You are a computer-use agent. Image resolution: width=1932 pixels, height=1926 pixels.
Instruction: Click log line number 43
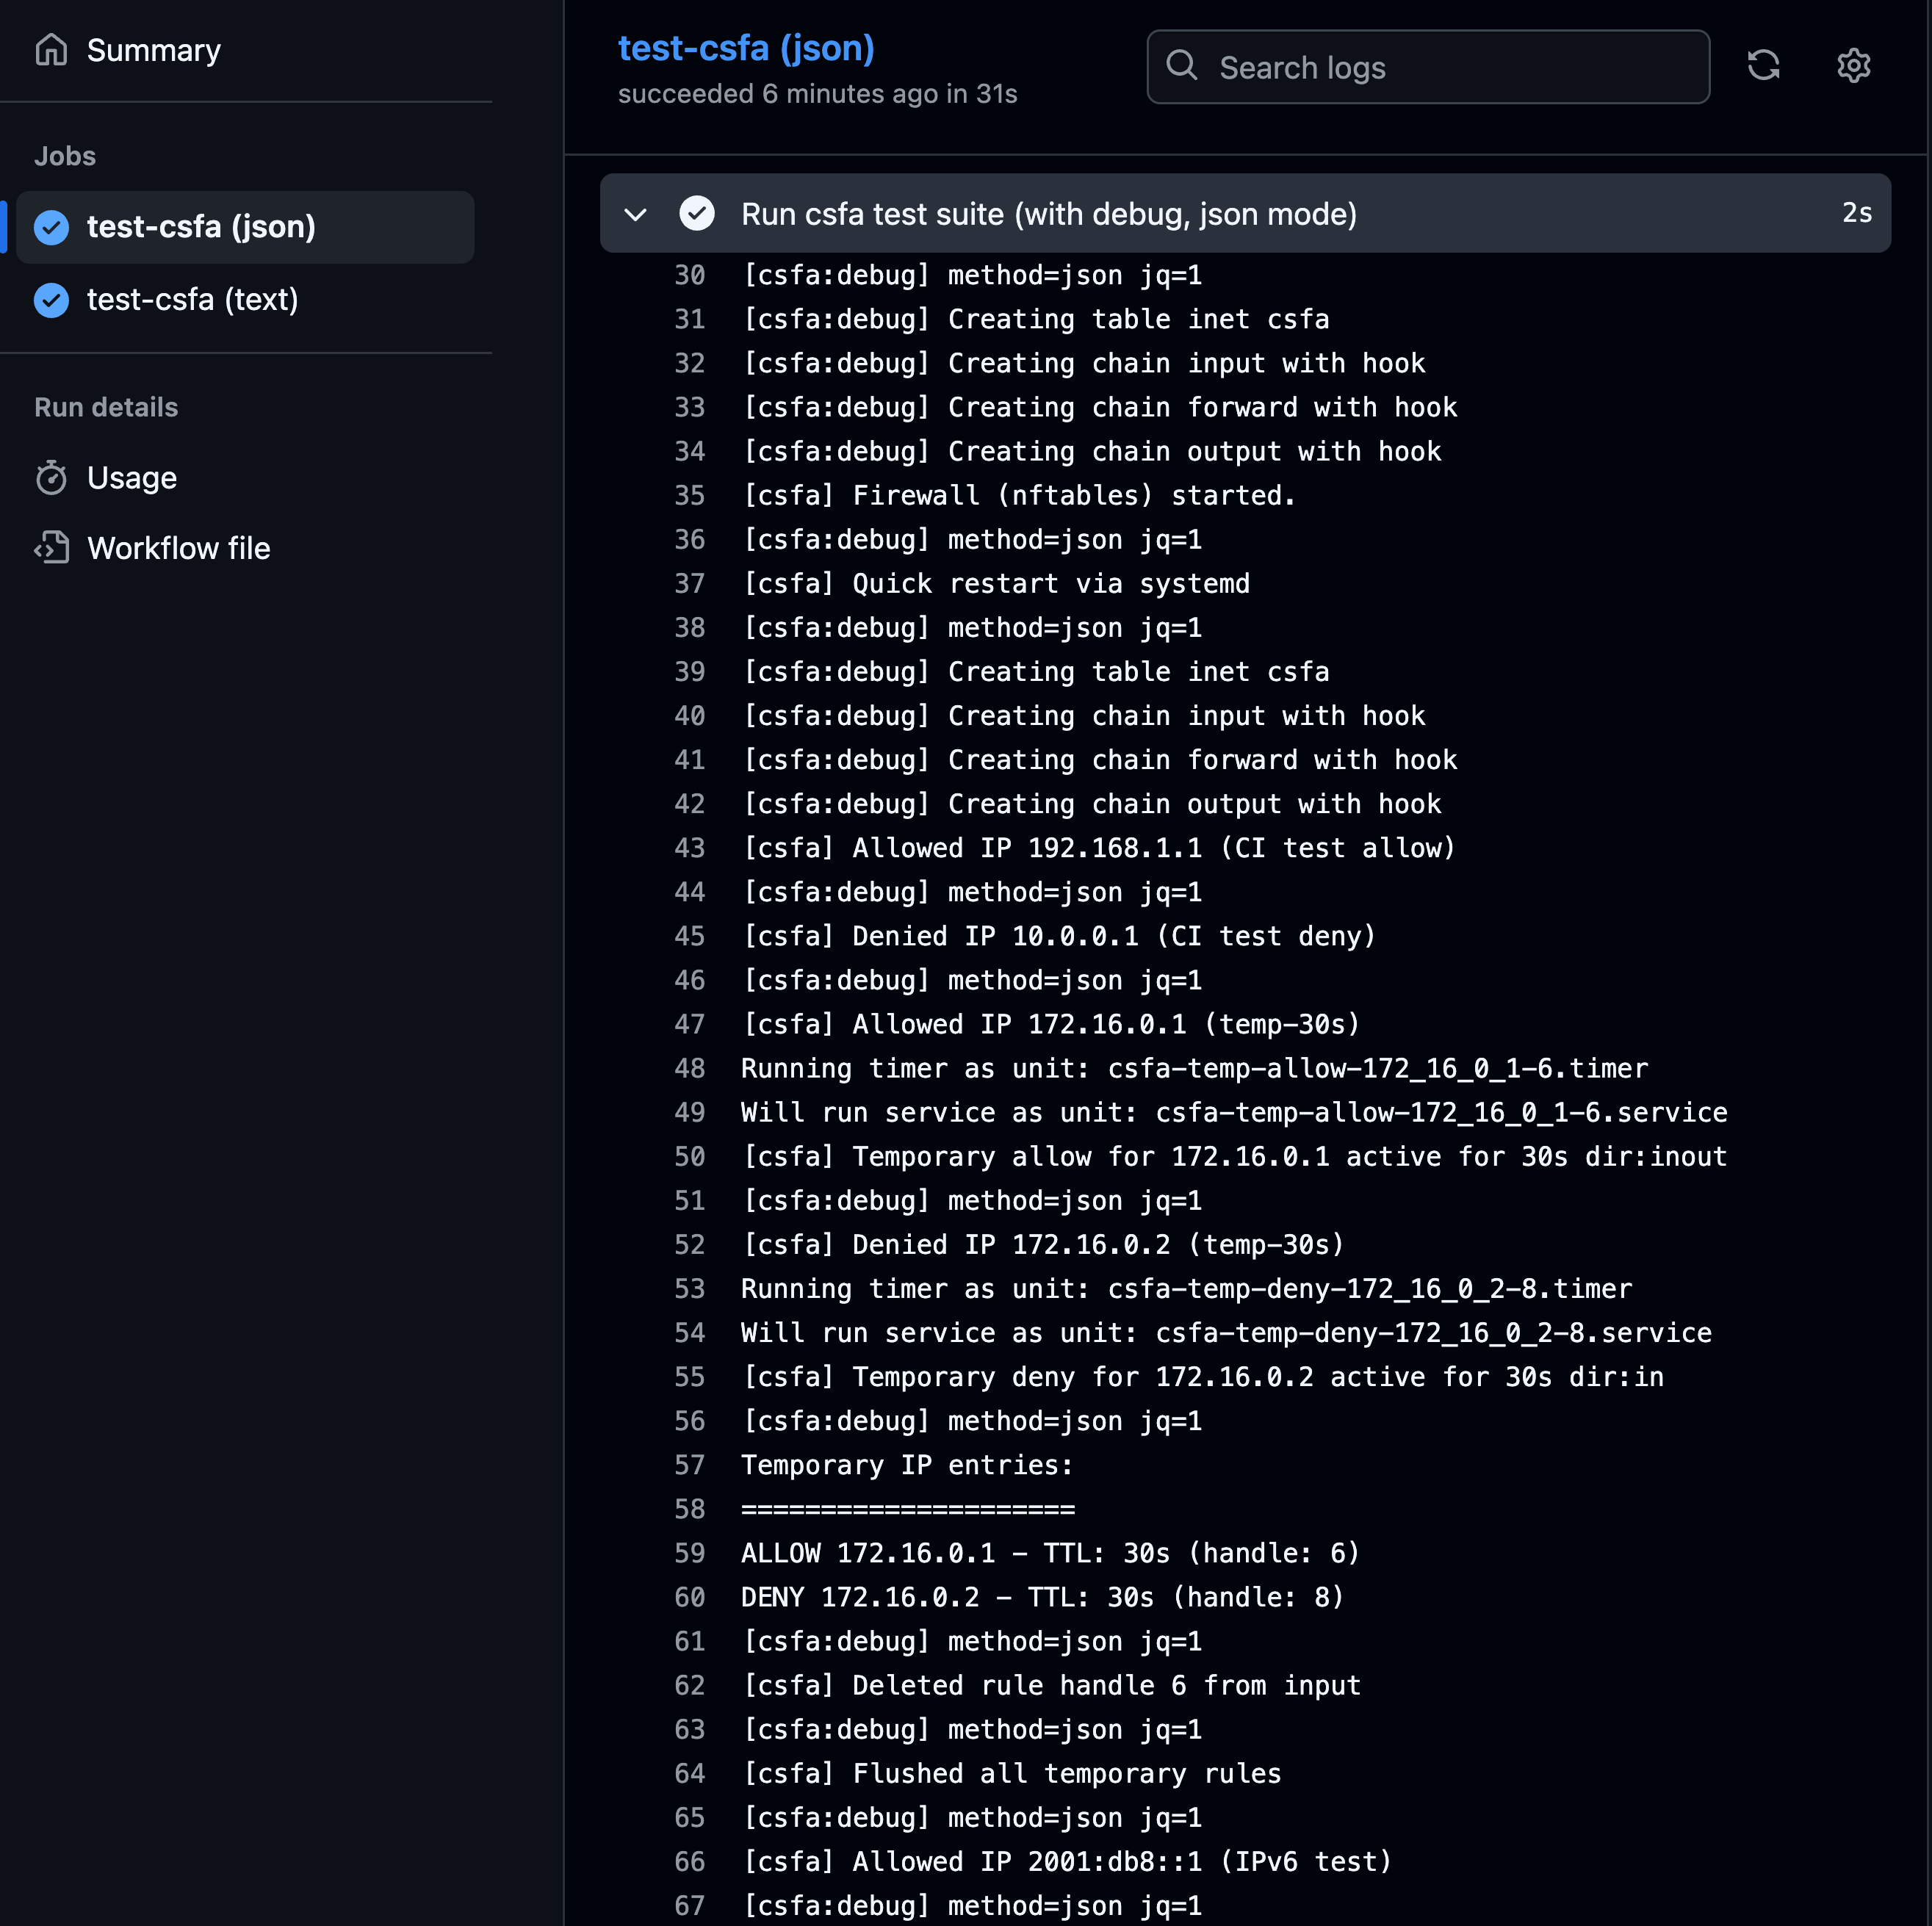[690, 848]
